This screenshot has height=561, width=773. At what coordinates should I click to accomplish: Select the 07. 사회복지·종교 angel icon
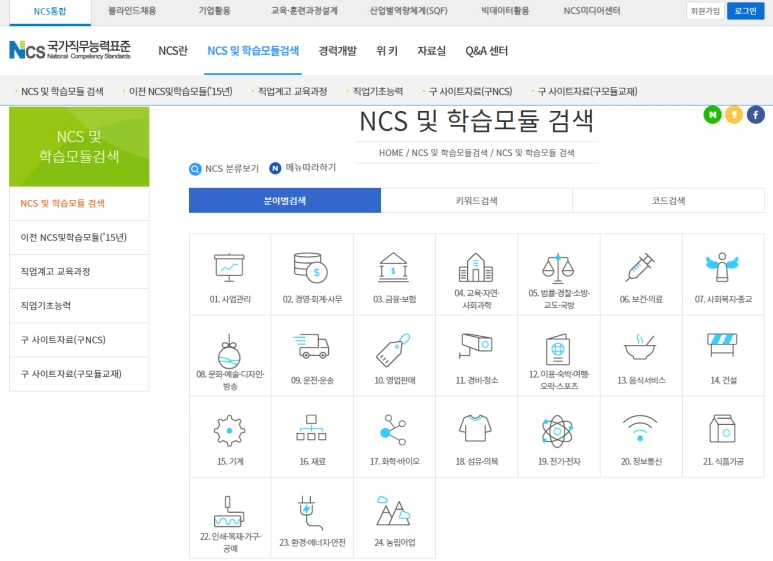click(x=722, y=267)
